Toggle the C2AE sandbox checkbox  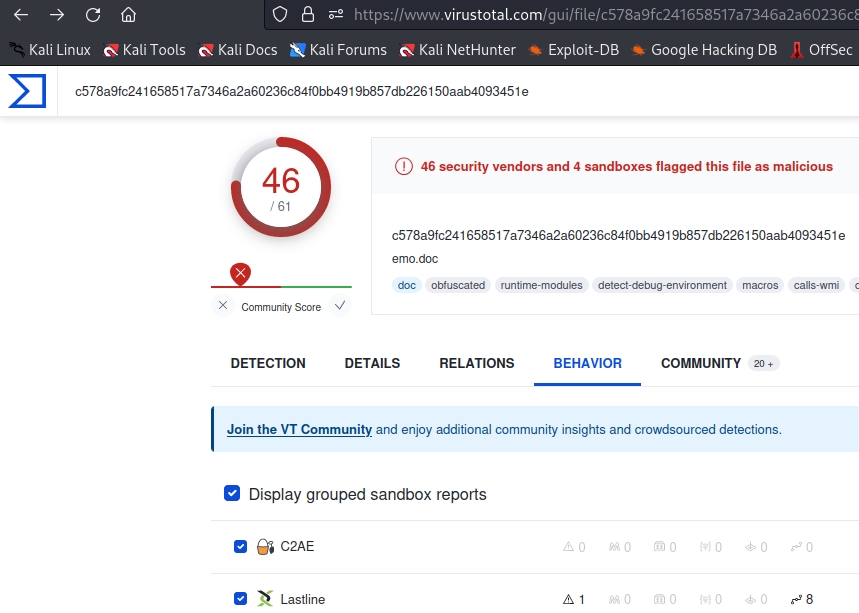tap(240, 547)
